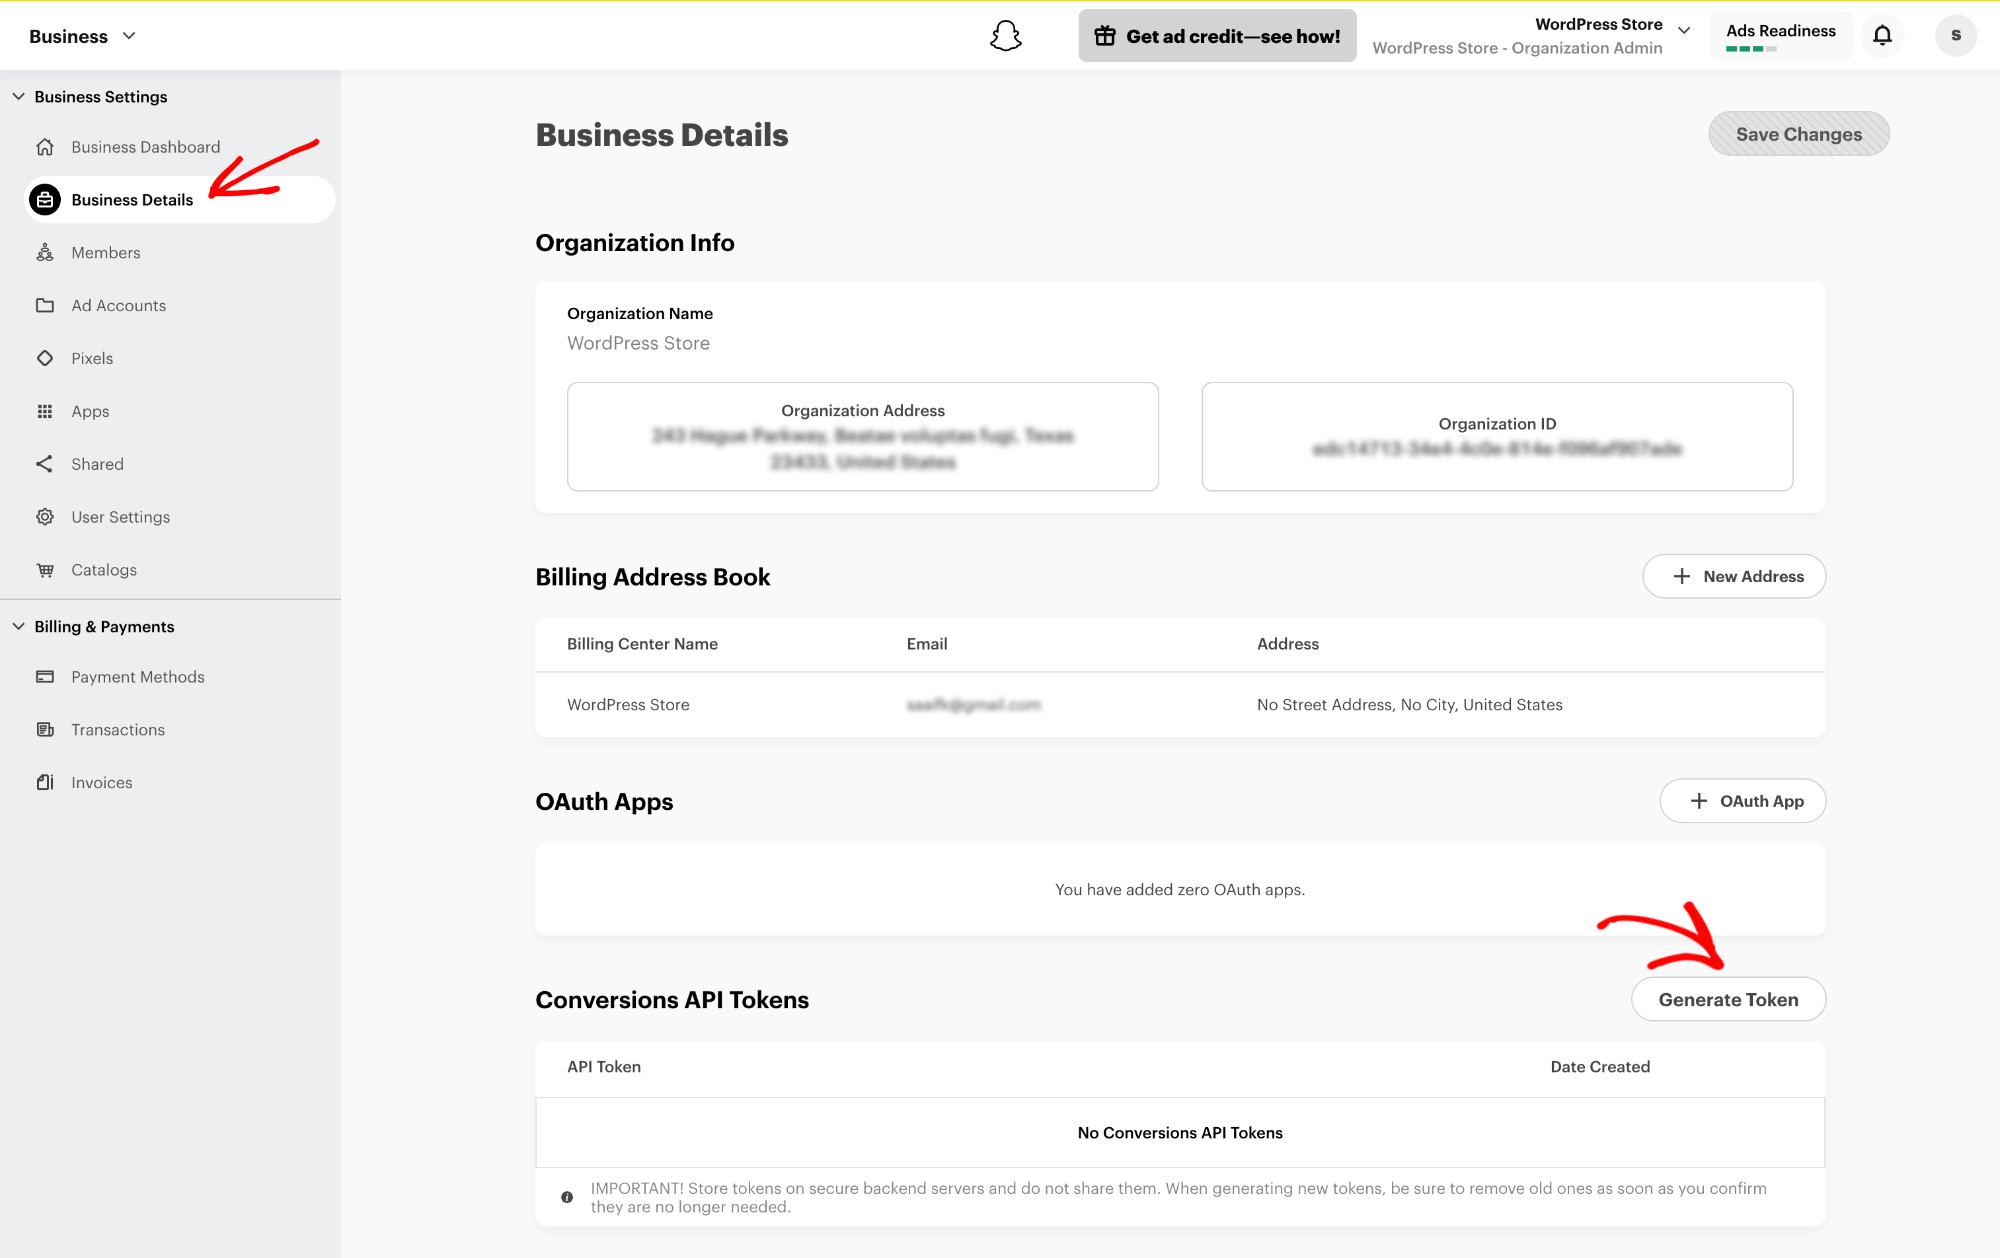Image resolution: width=2000 pixels, height=1258 pixels.
Task: Click the Snapchat ghost logo icon
Action: (1005, 36)
